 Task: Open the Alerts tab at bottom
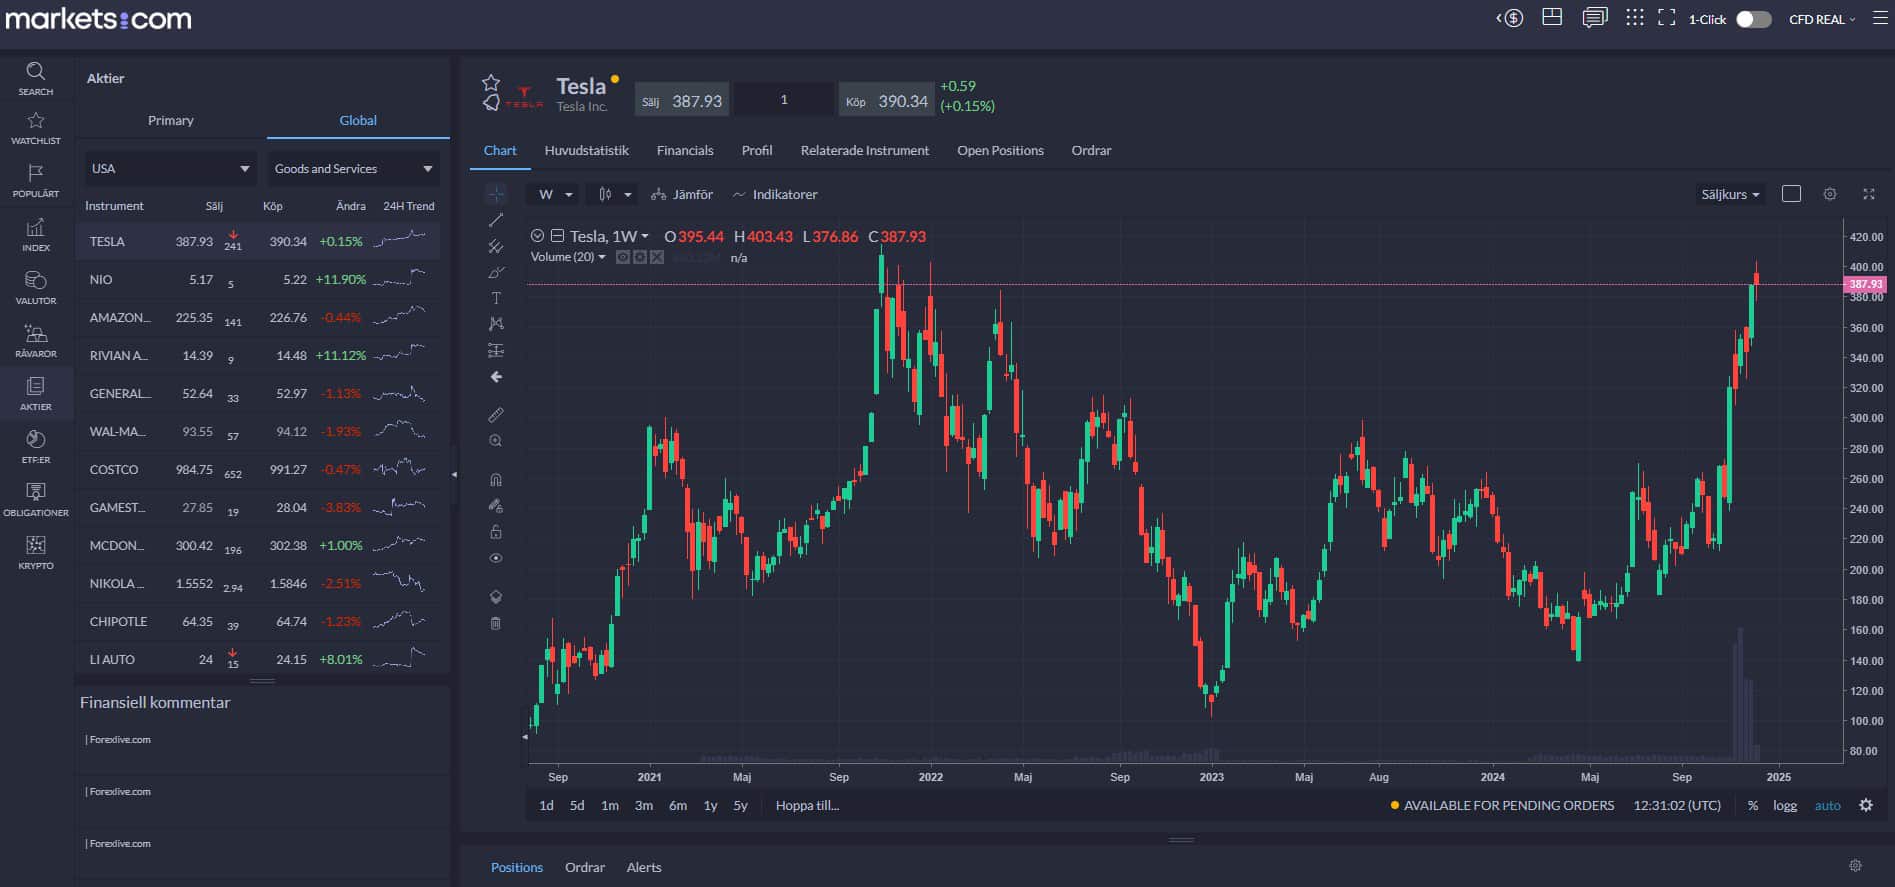click(x=644, y=867)
